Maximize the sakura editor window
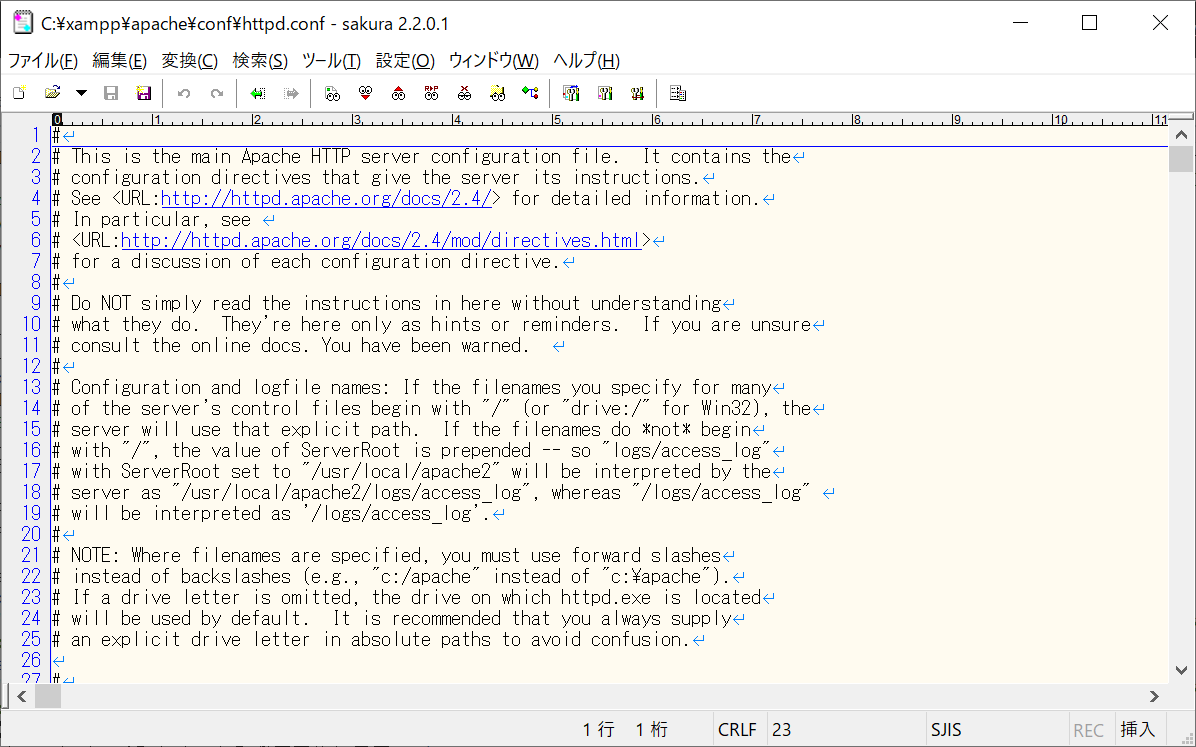 [x=1090, y=23]
